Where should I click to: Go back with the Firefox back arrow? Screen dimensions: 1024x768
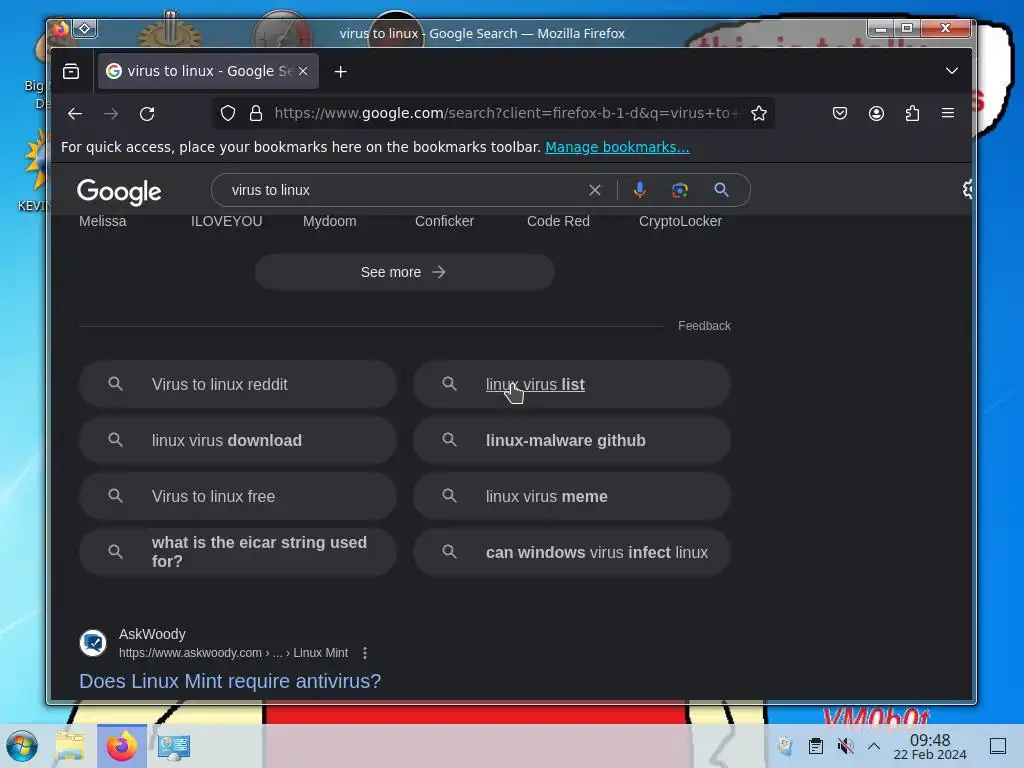[x=75, y=114]
